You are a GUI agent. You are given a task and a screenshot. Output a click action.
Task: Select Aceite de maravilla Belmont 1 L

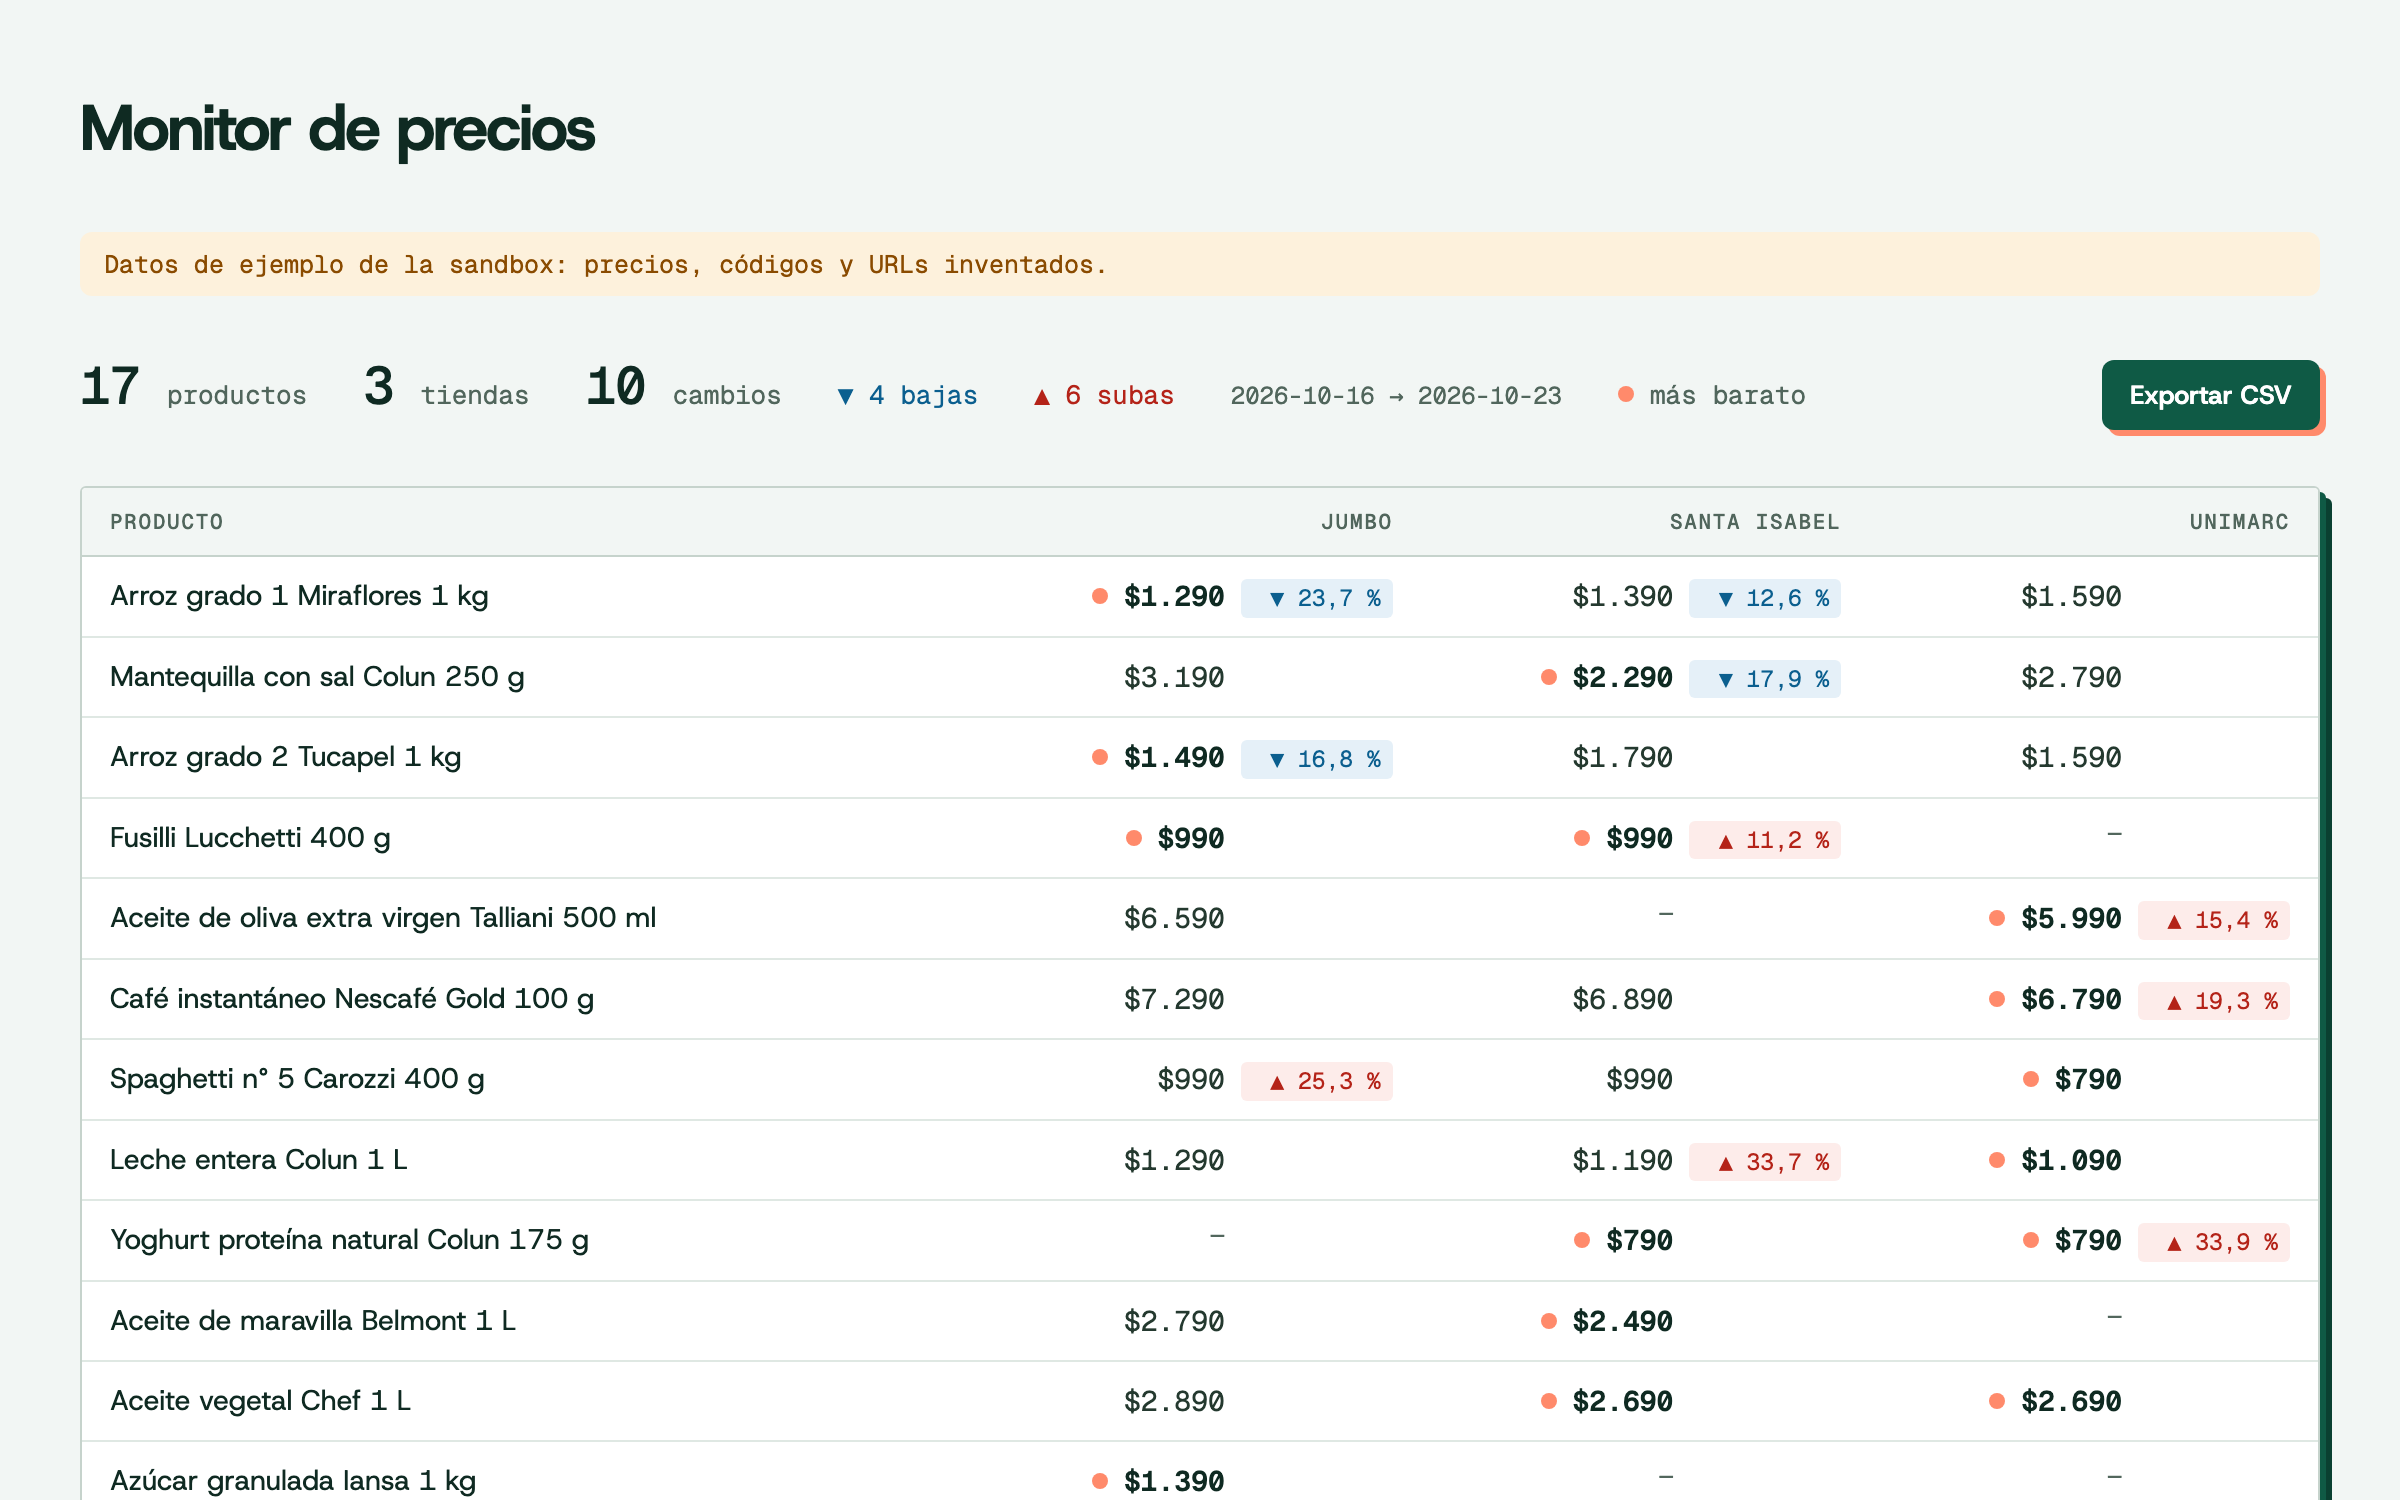[312, 1321]
